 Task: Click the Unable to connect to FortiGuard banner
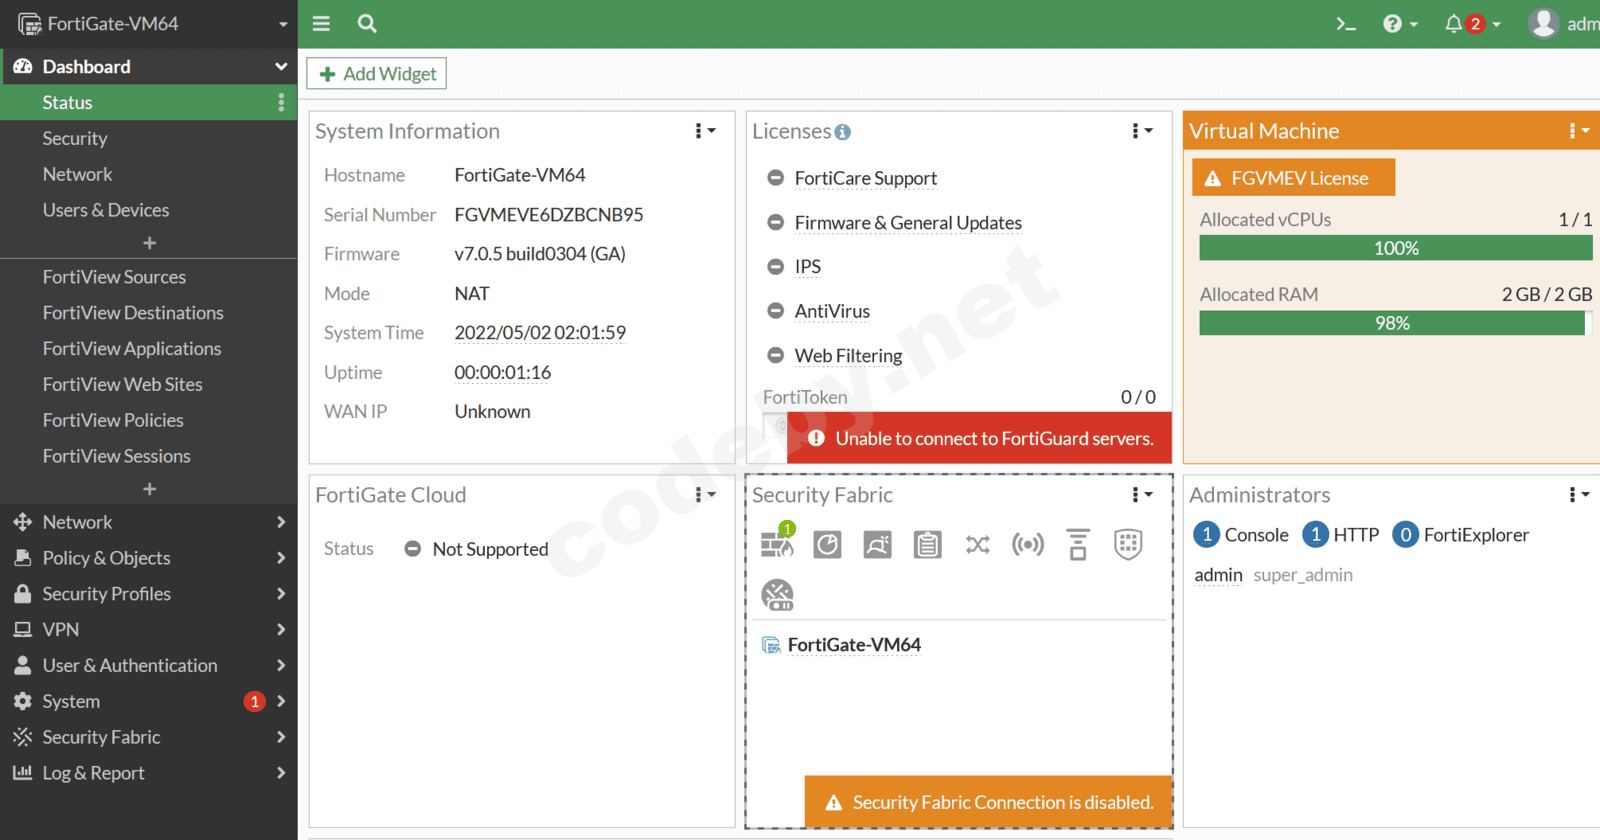click(980, 438)
